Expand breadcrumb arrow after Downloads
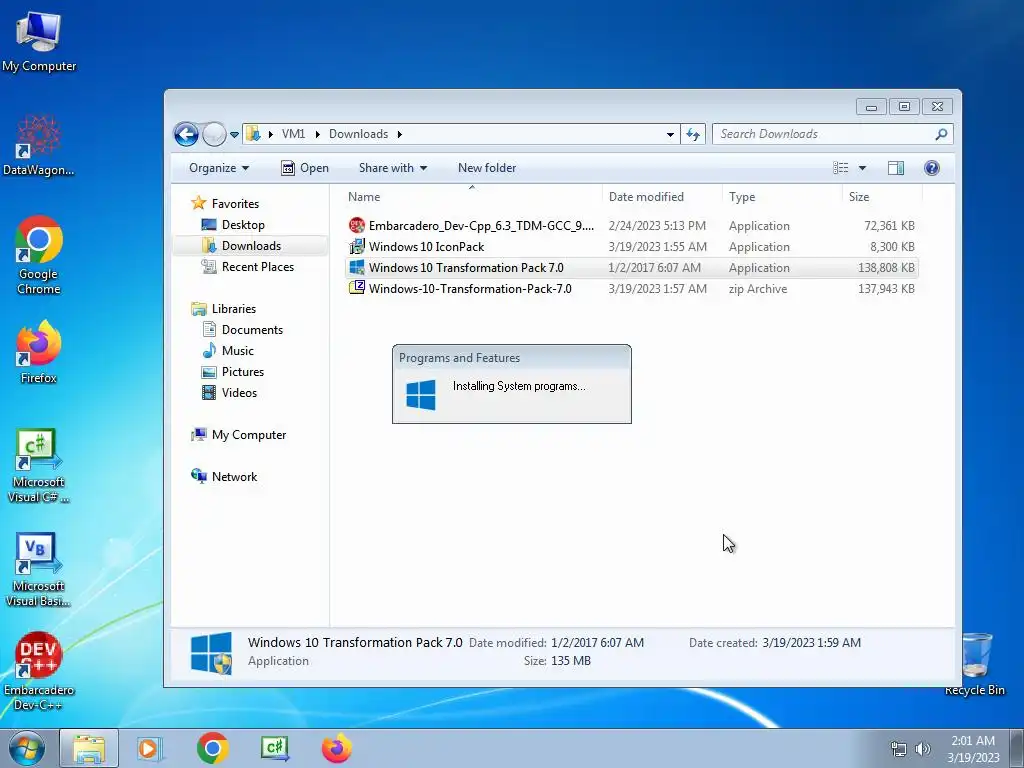Screen dimensions: 1024x768 point(399,135)
